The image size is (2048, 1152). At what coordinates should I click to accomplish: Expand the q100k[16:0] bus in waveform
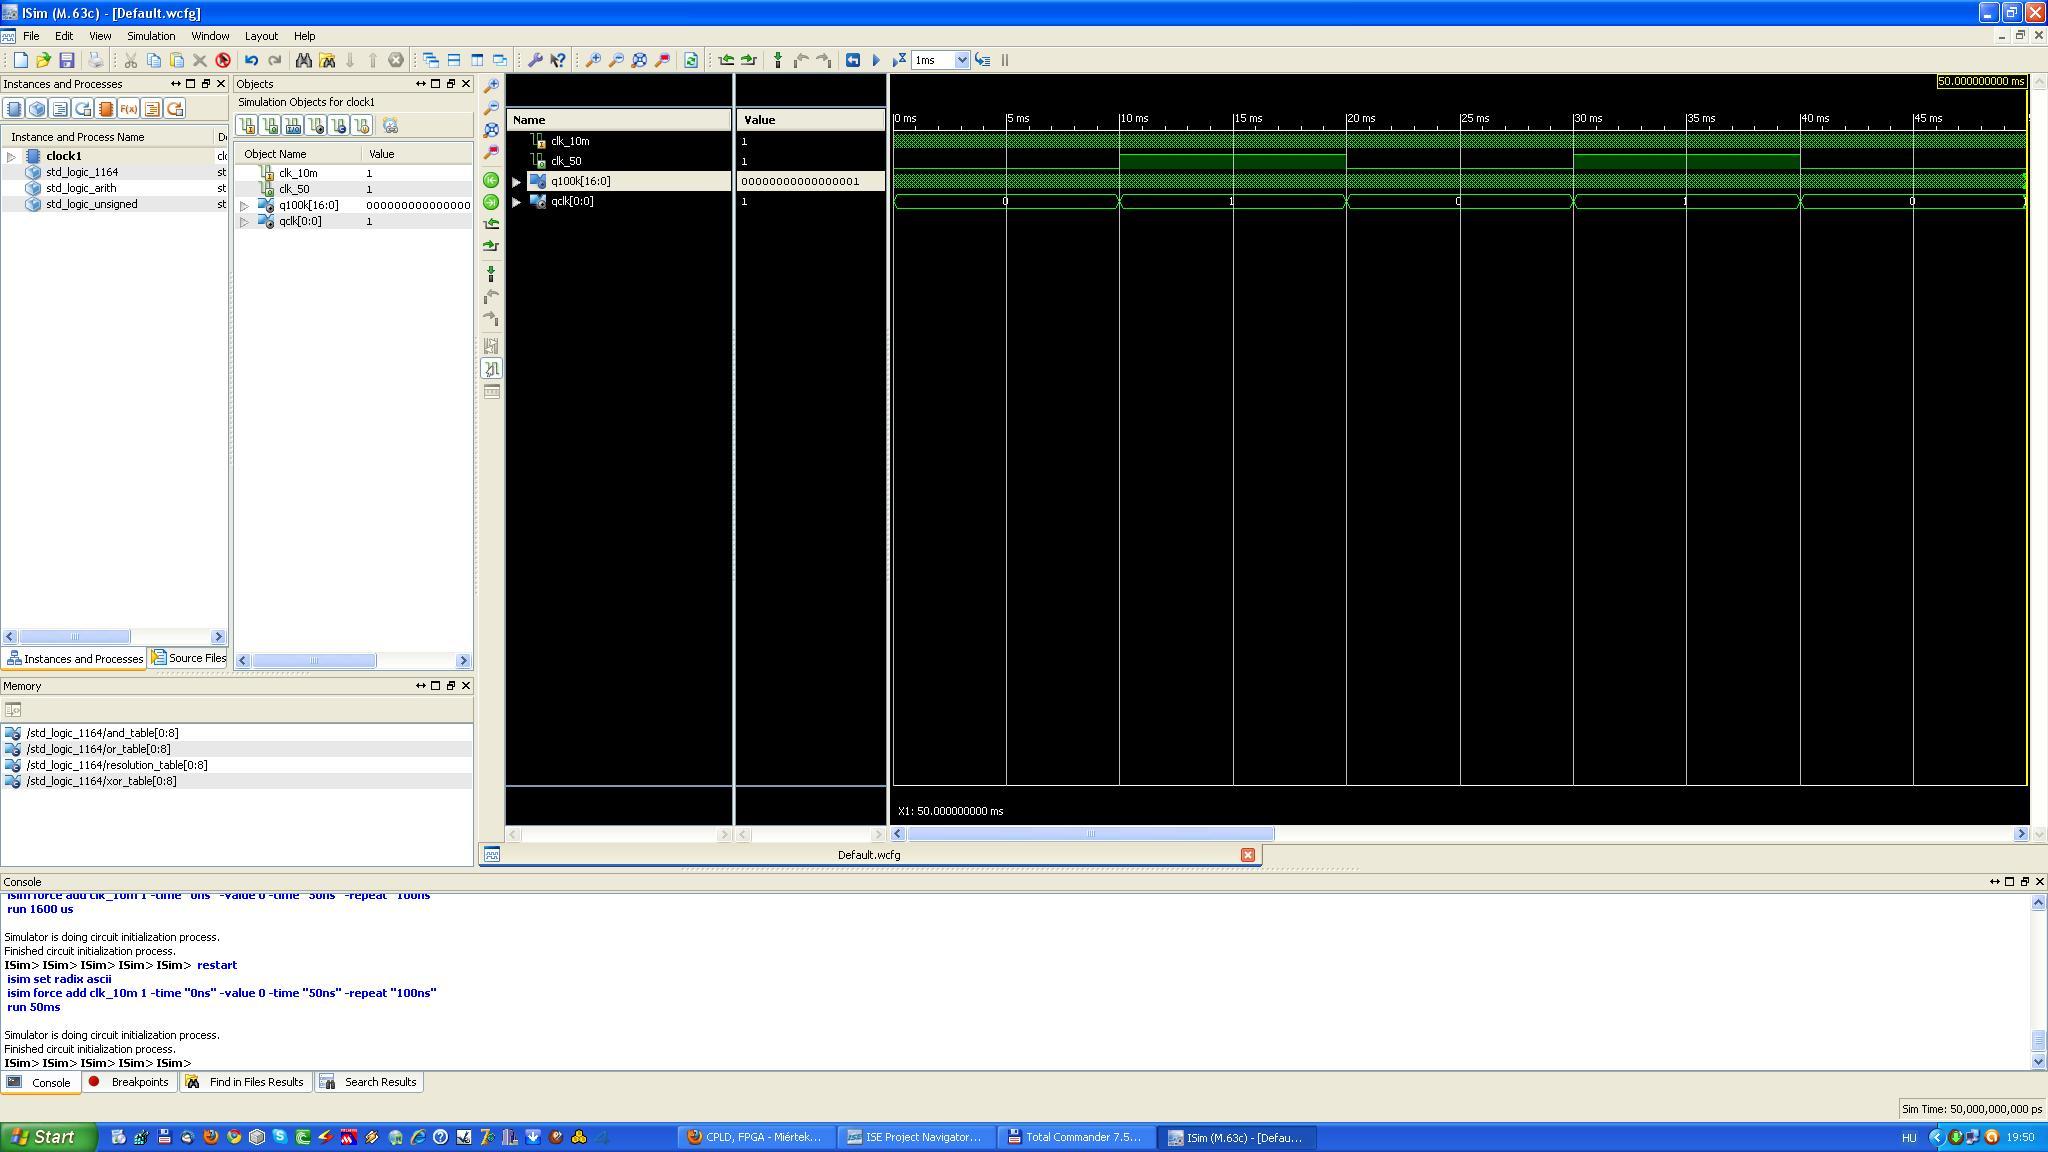(x=517, y=182)
